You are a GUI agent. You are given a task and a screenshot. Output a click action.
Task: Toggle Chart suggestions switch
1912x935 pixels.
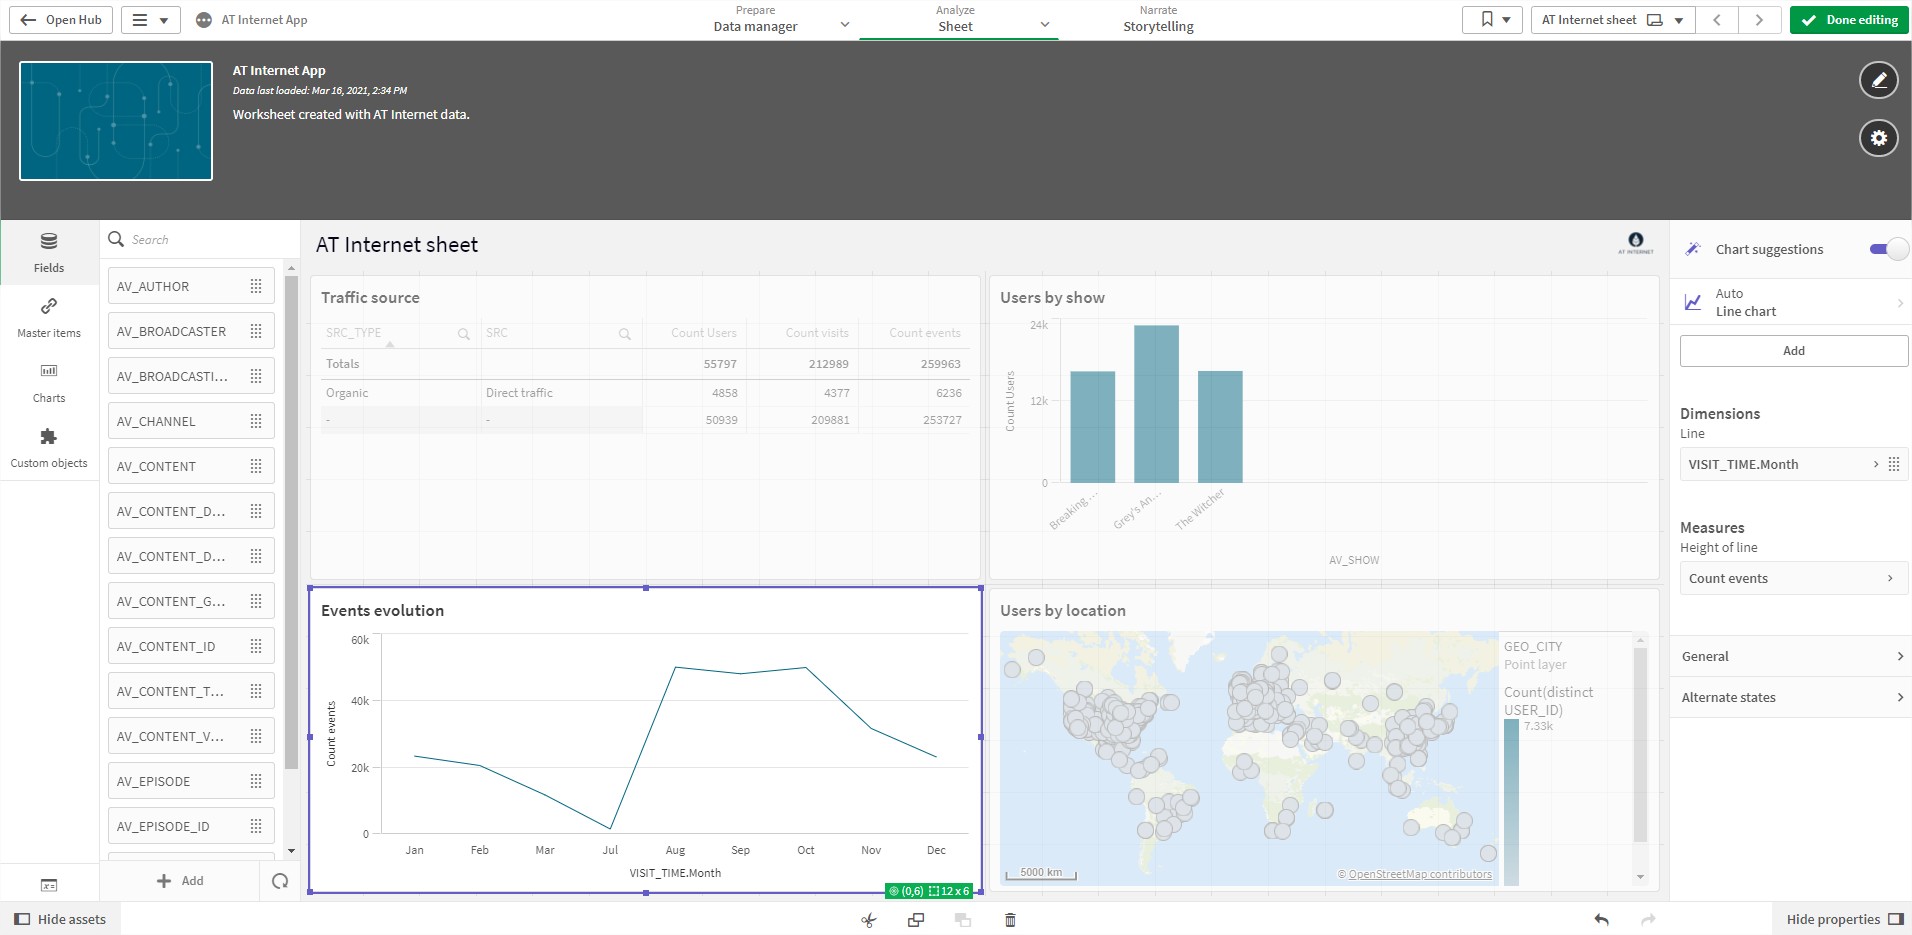[1889, 249]
